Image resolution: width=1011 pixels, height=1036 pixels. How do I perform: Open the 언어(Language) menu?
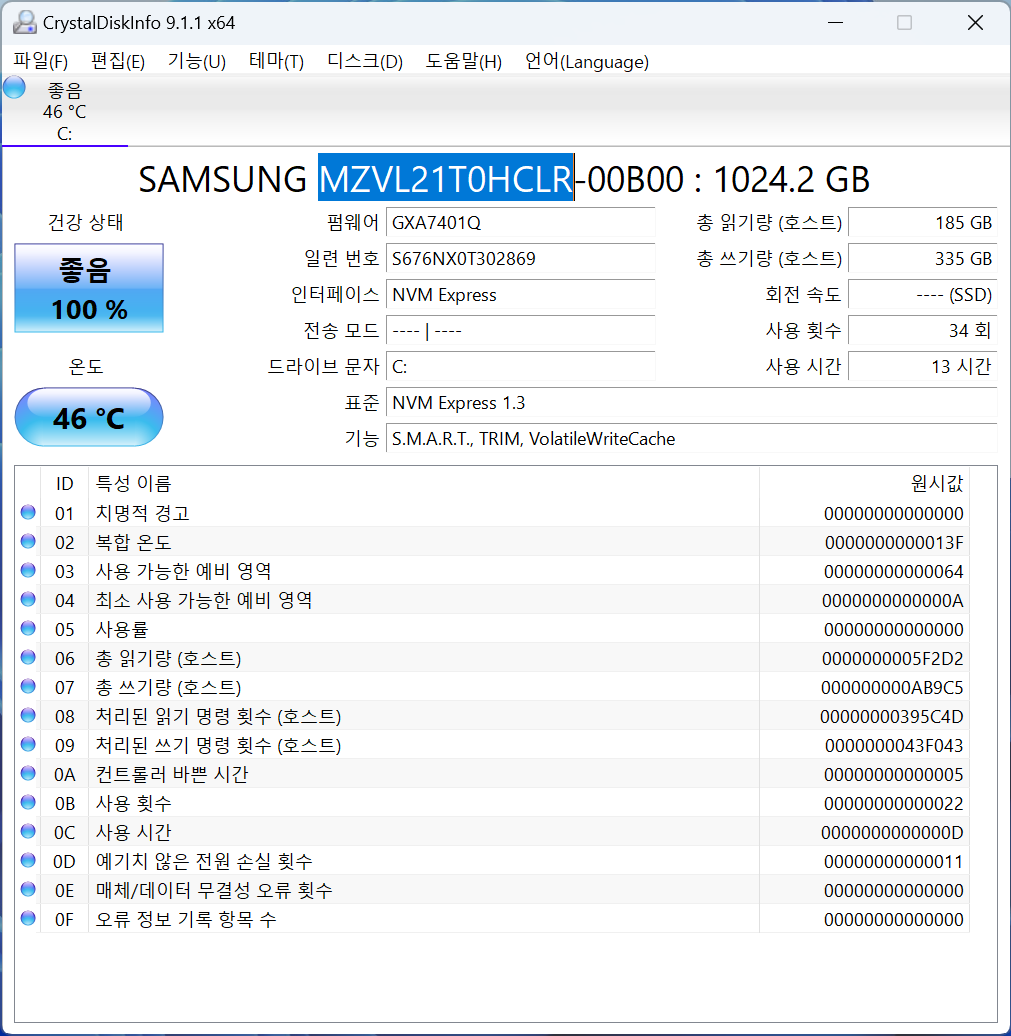[587, 61]
